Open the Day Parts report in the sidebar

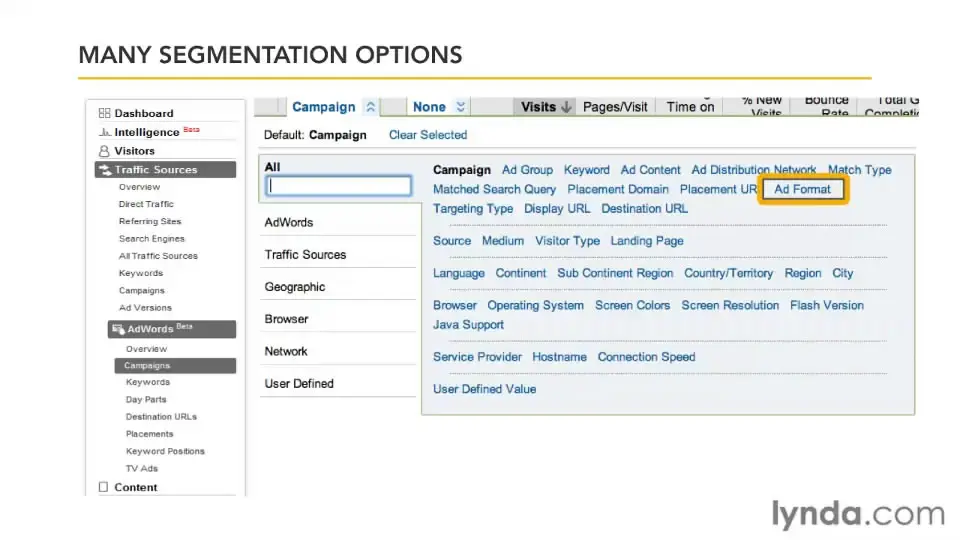click(x=146, y=399)
